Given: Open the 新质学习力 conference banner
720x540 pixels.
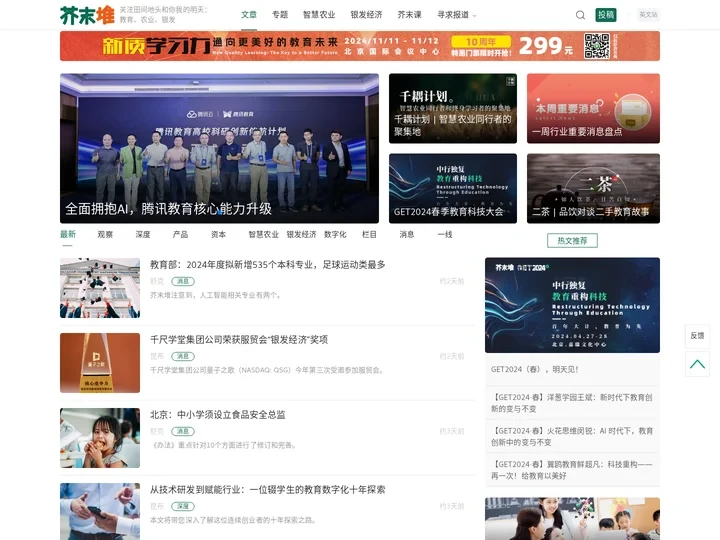Looking at the screenshot, I should [360, 46].
